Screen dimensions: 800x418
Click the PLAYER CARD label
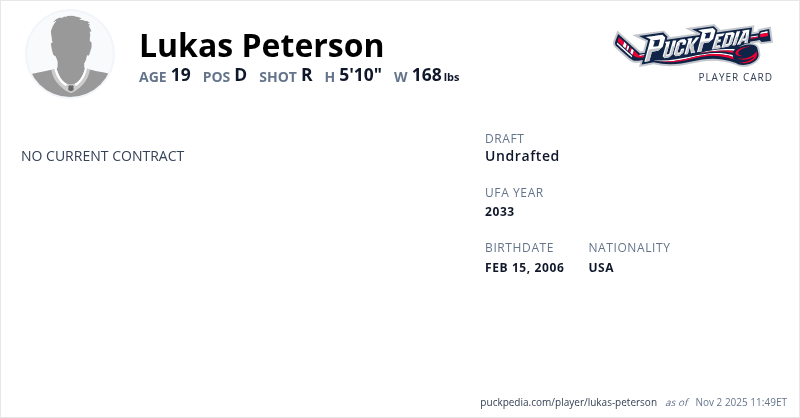[735, 77]
